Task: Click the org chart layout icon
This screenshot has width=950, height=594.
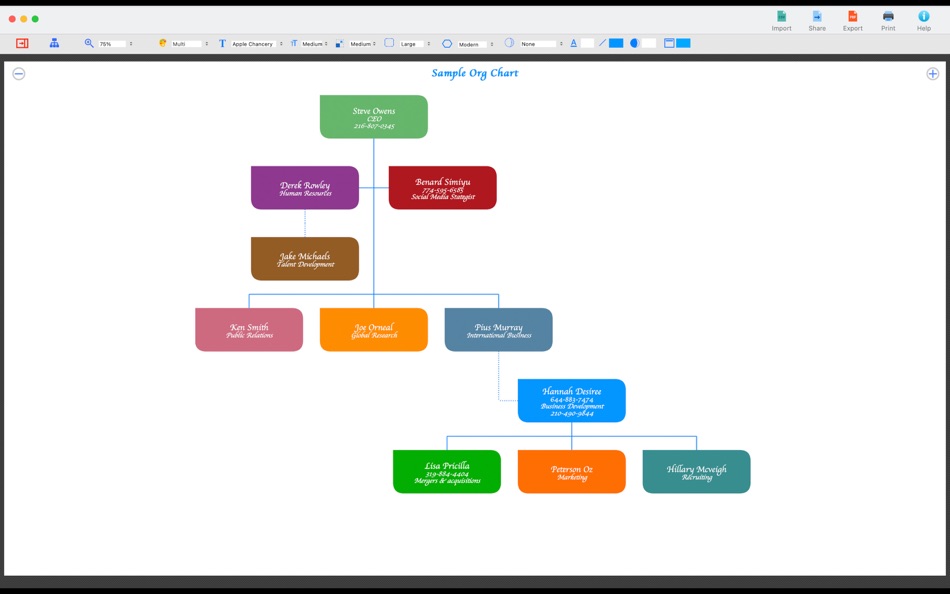Action: pyautogui.click(x=55, y=43)
